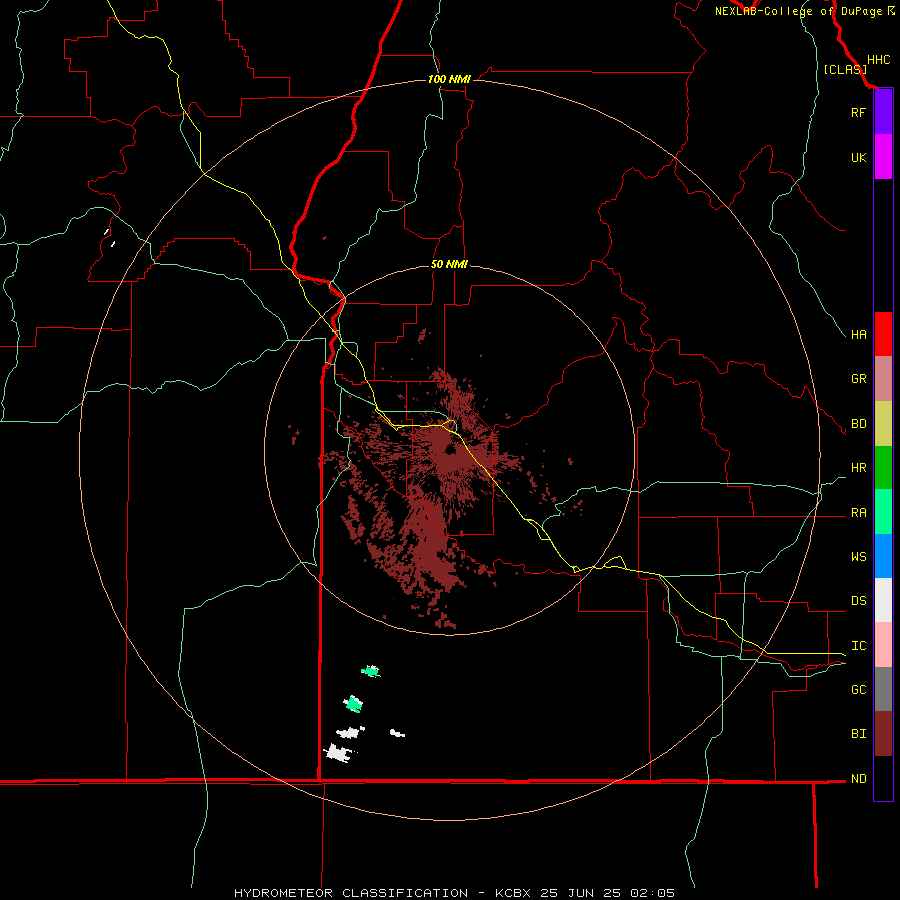This screenshot has height=900, width=900.
Task: Click the HA legend label
Action: coord(858,334)
